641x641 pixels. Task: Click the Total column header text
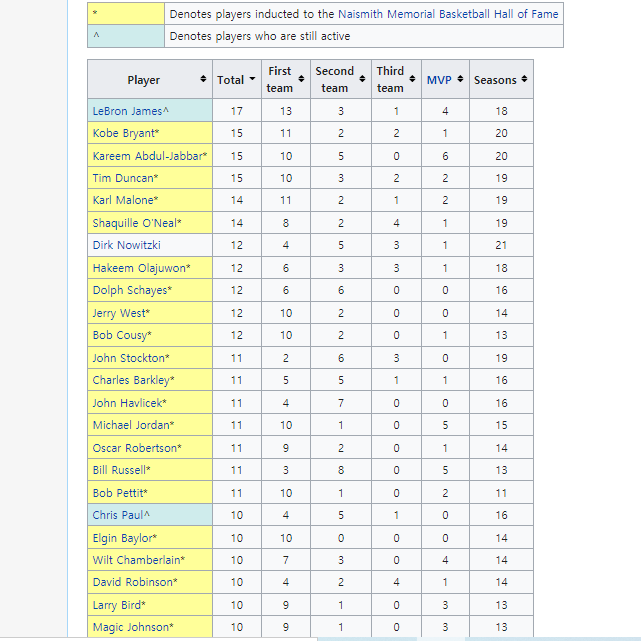231,80
